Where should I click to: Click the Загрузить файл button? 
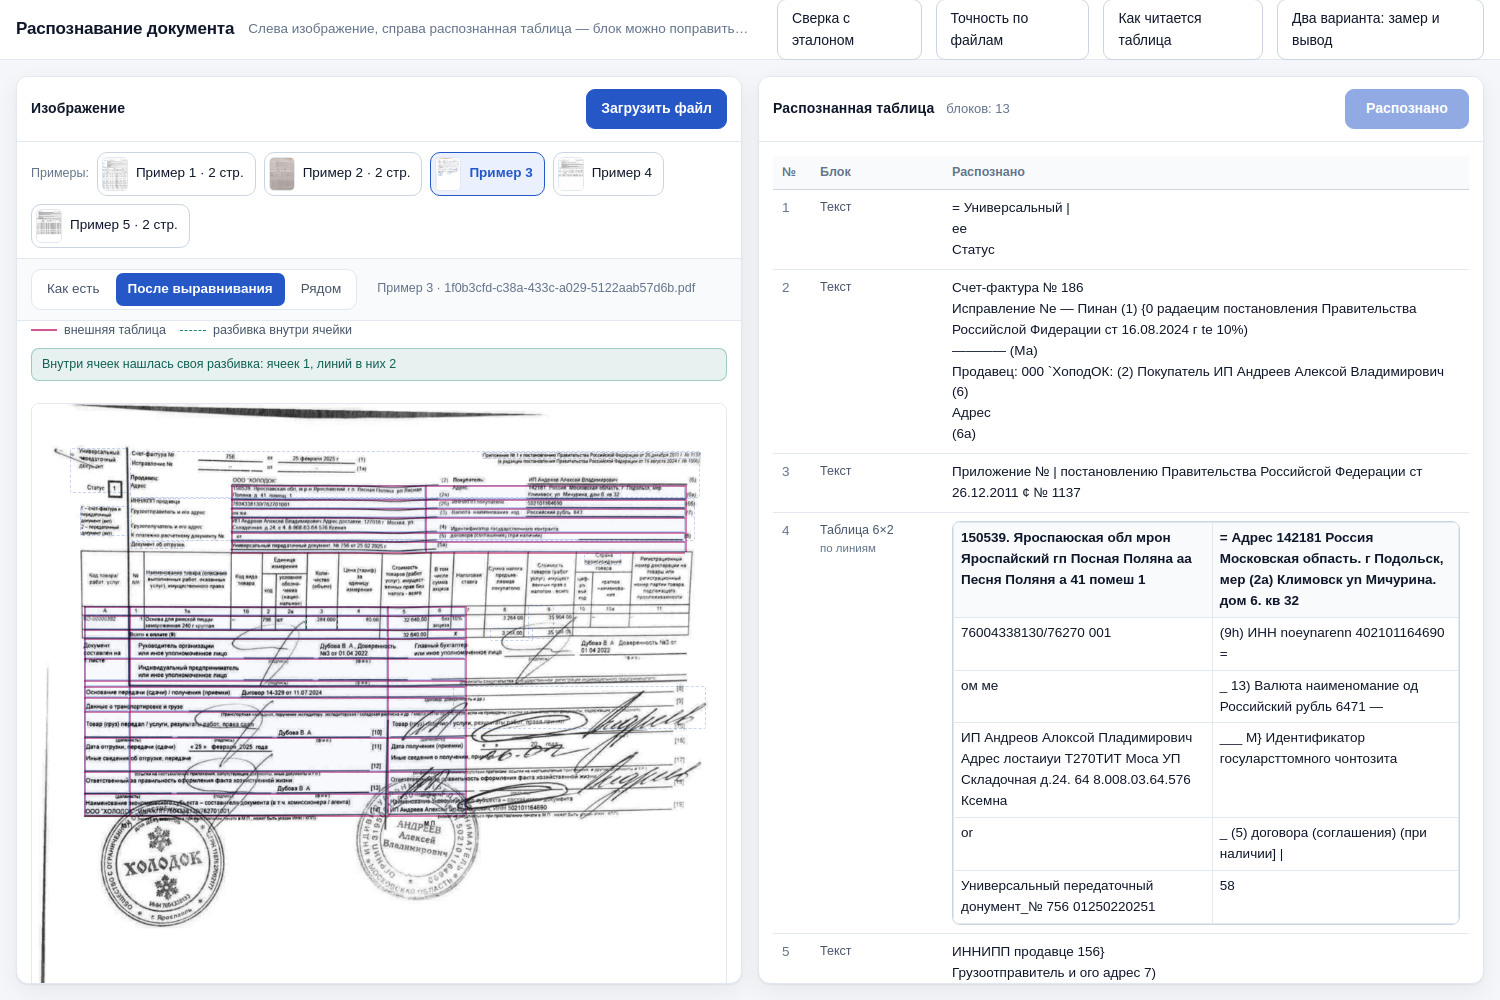point(656,109)
